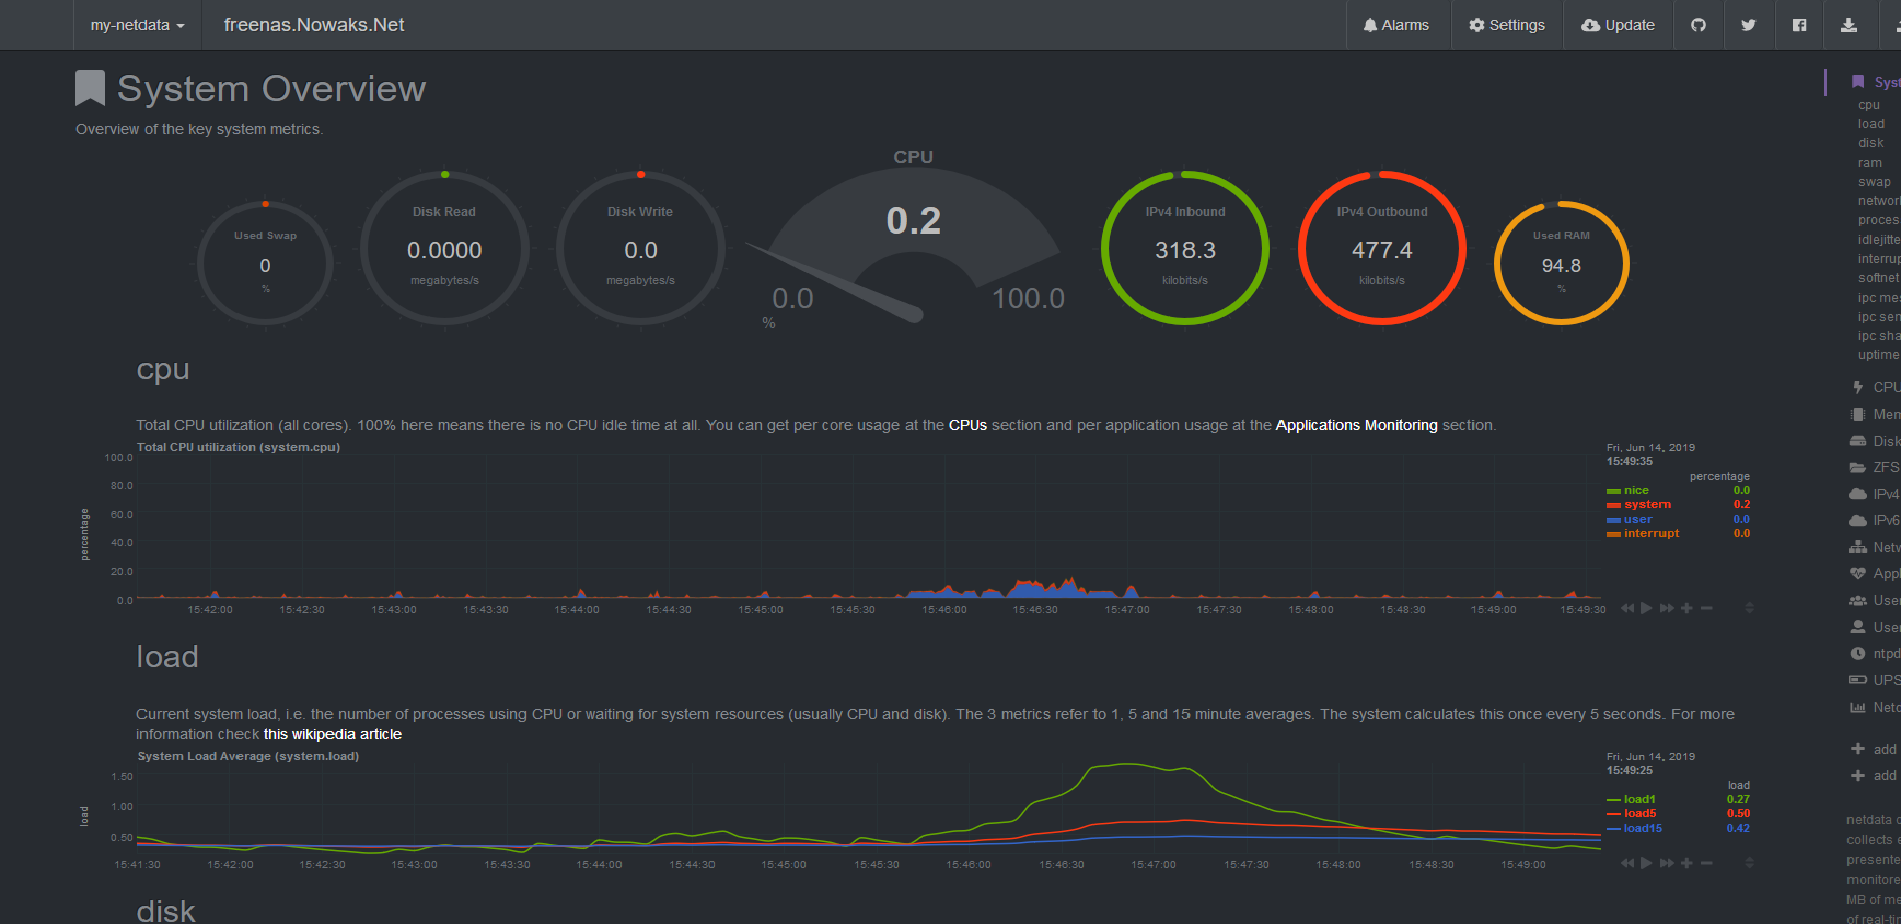Click the GitHub icon in navbar
Viewport: 1901px width, 924px height.
[x=1698, y=25]
